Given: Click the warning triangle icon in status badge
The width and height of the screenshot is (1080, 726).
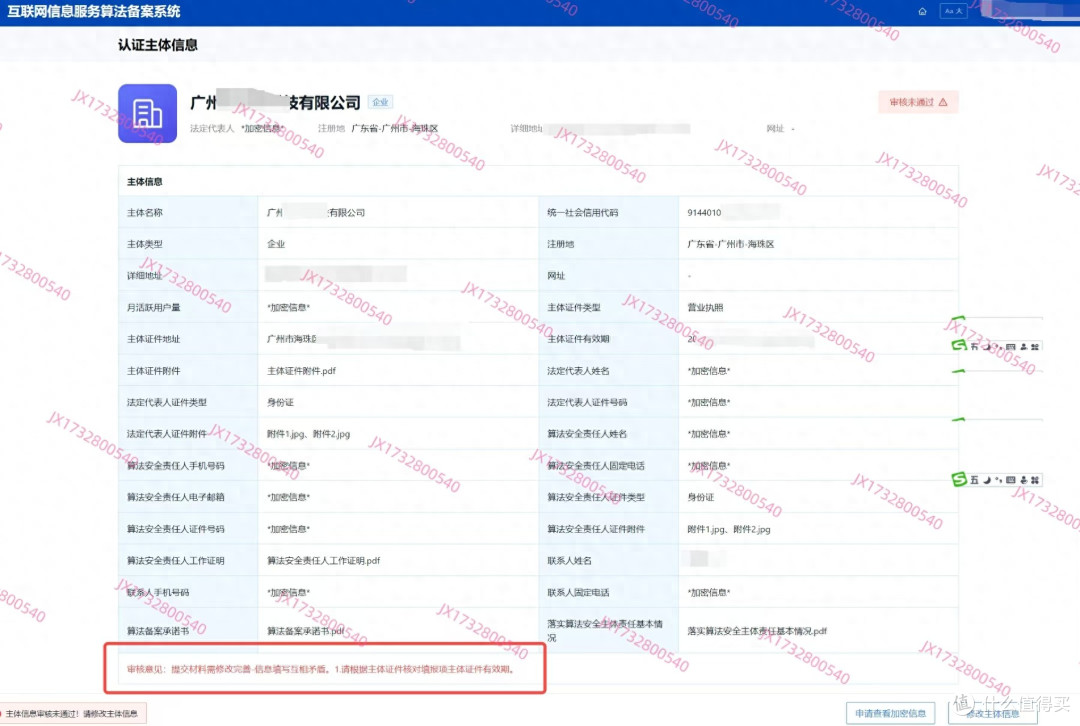Looking at the screenshot, I should (x=943, y=102).
